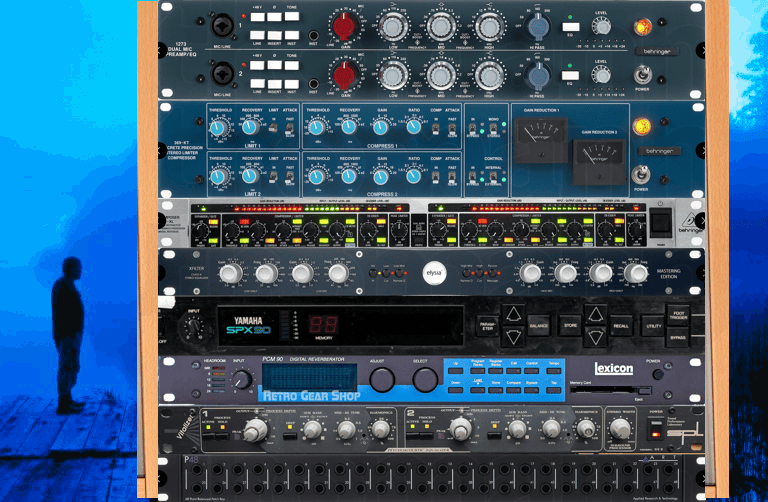Click the round elysia logo badge

[x=434, y=273]
